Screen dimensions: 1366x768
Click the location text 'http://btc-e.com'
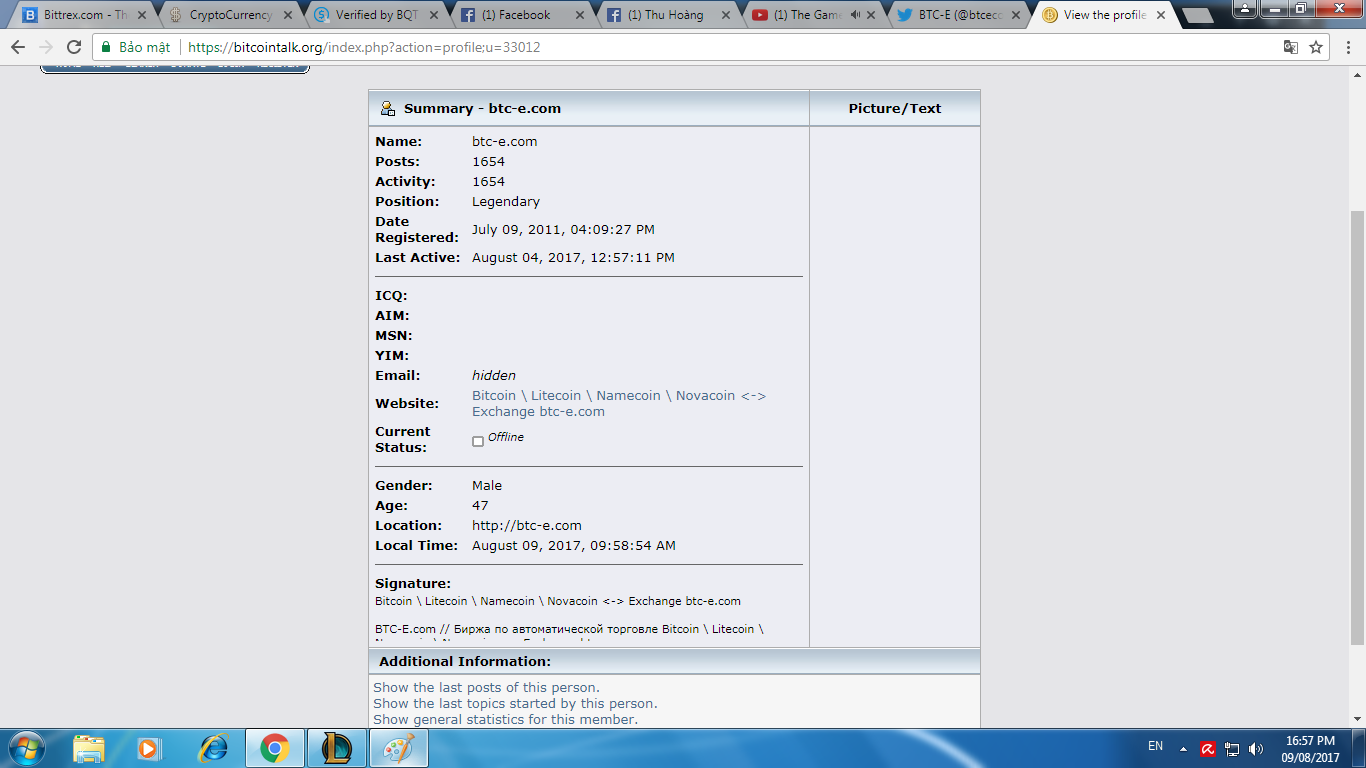pos(527,525)
